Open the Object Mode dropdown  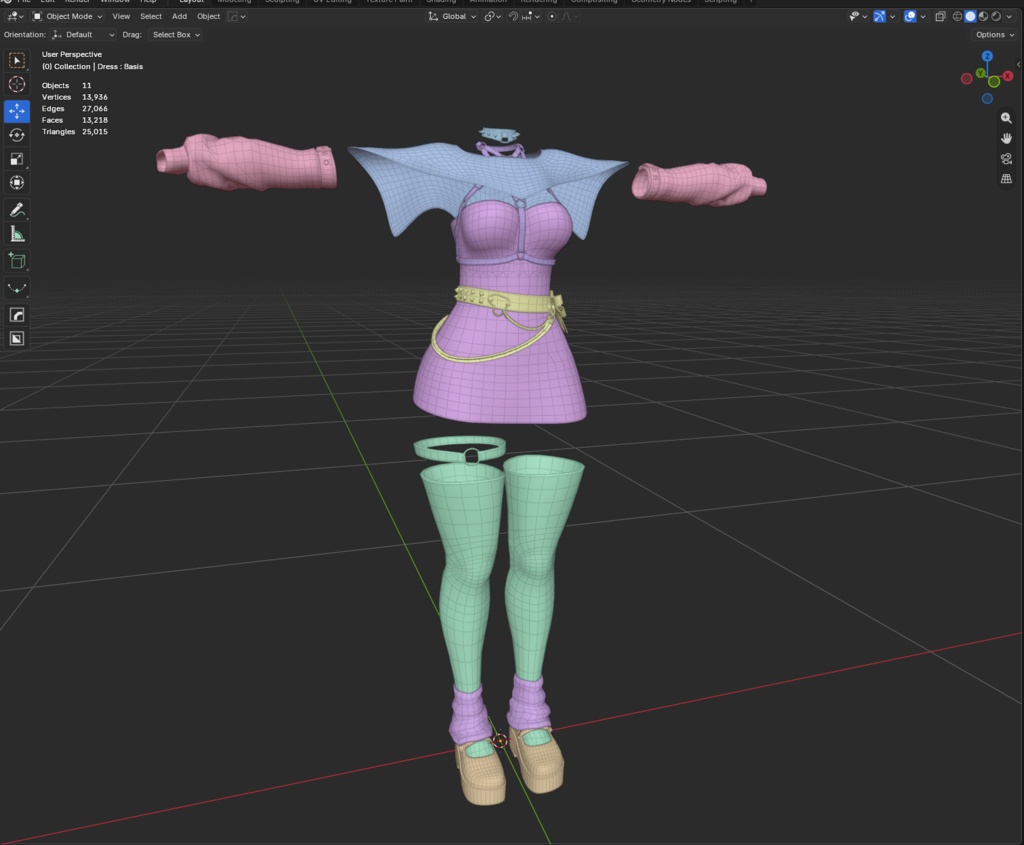pos(68,16)
